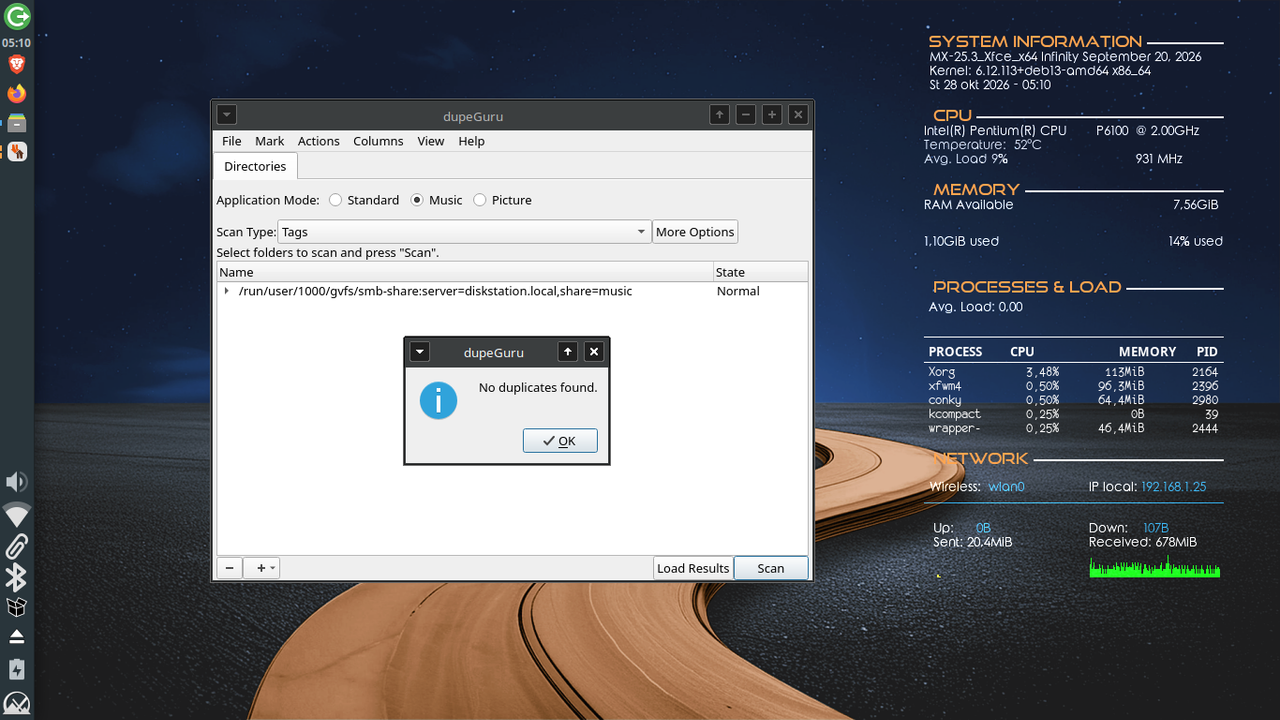The width and height of the screenshot is (1280, 720).
Task: Click the Name column header
Action: (x=465, y=272)
